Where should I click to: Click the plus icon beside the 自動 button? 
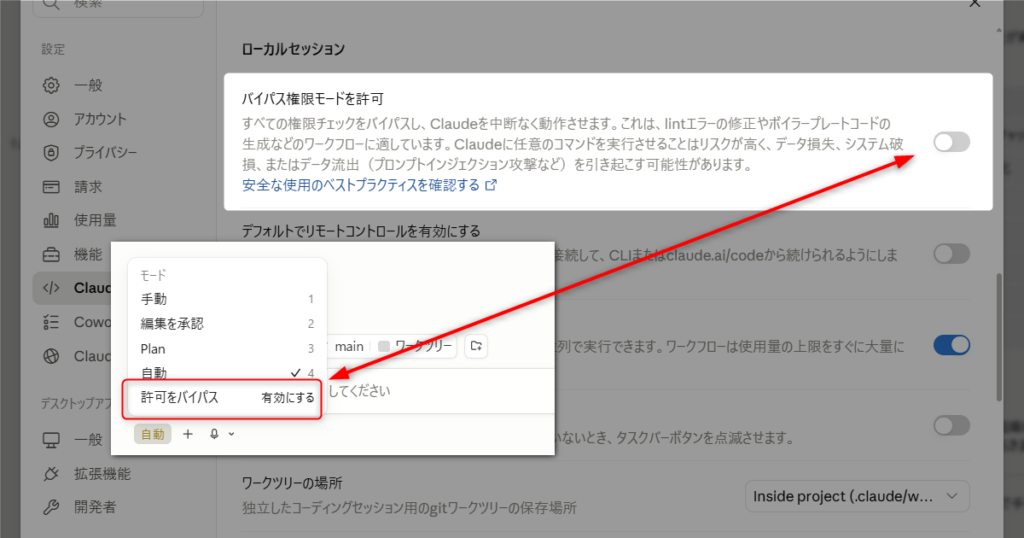click(x=187, y=434)
